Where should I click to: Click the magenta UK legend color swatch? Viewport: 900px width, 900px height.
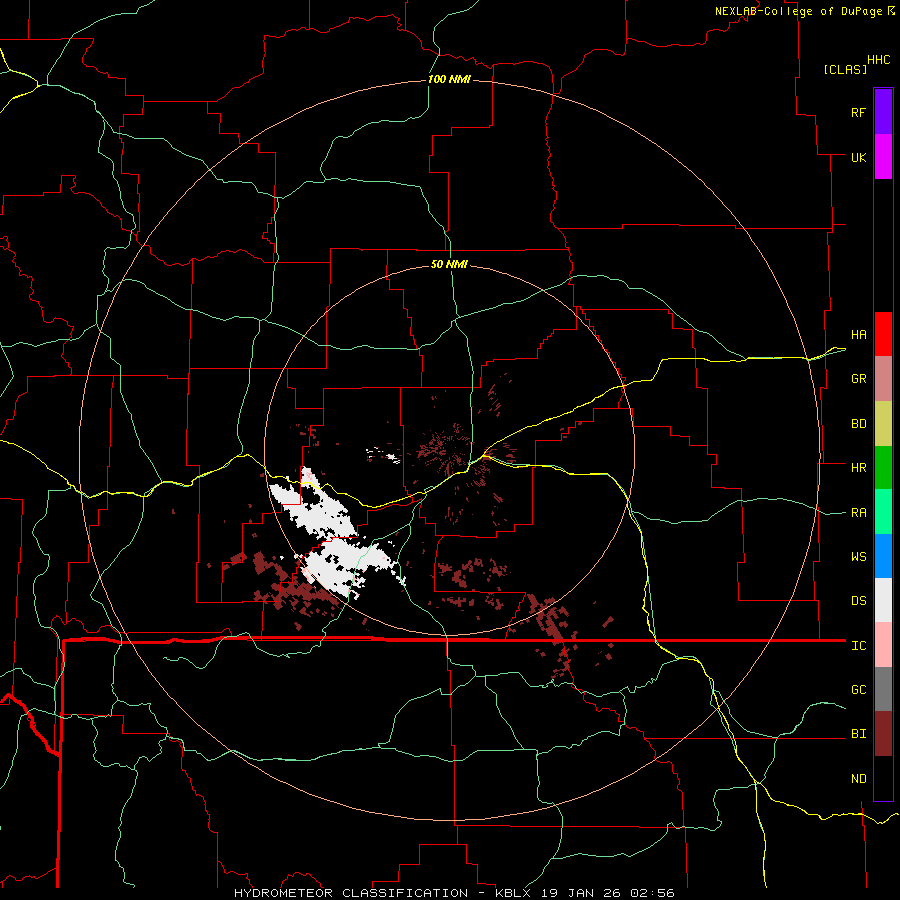tap(883, 157)
